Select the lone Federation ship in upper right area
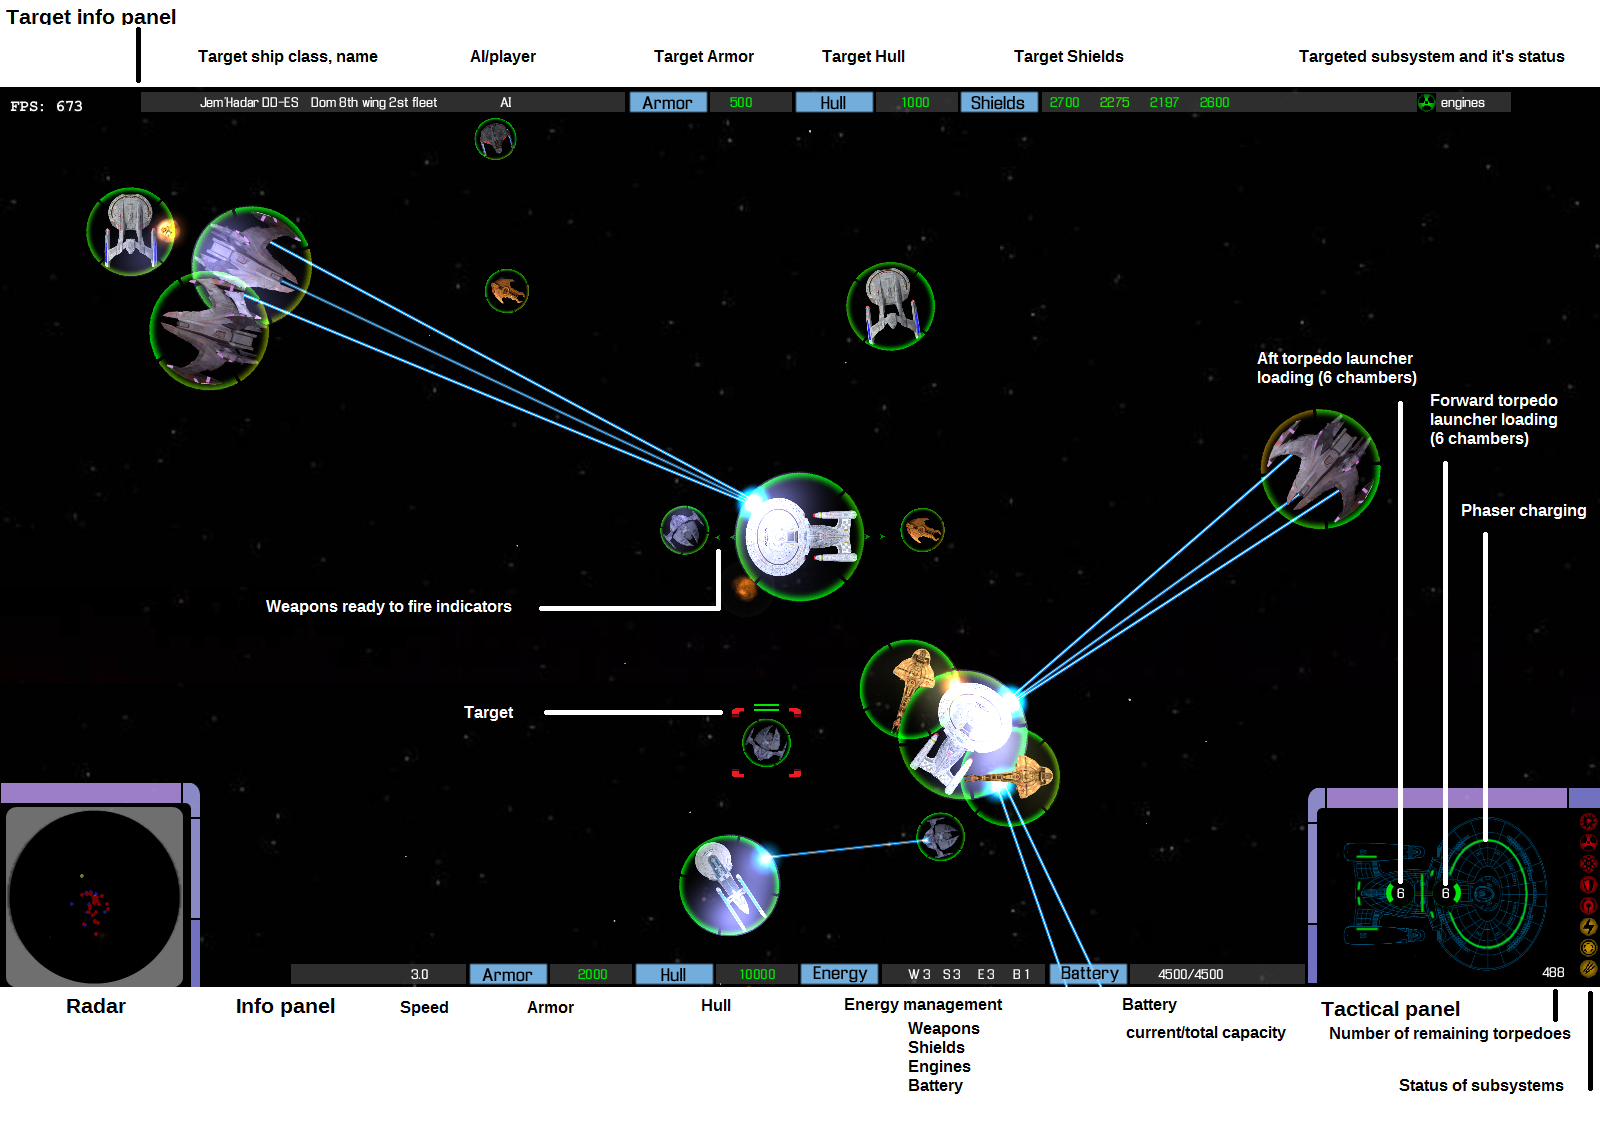 pyautogui.click(x=890, y=306)
